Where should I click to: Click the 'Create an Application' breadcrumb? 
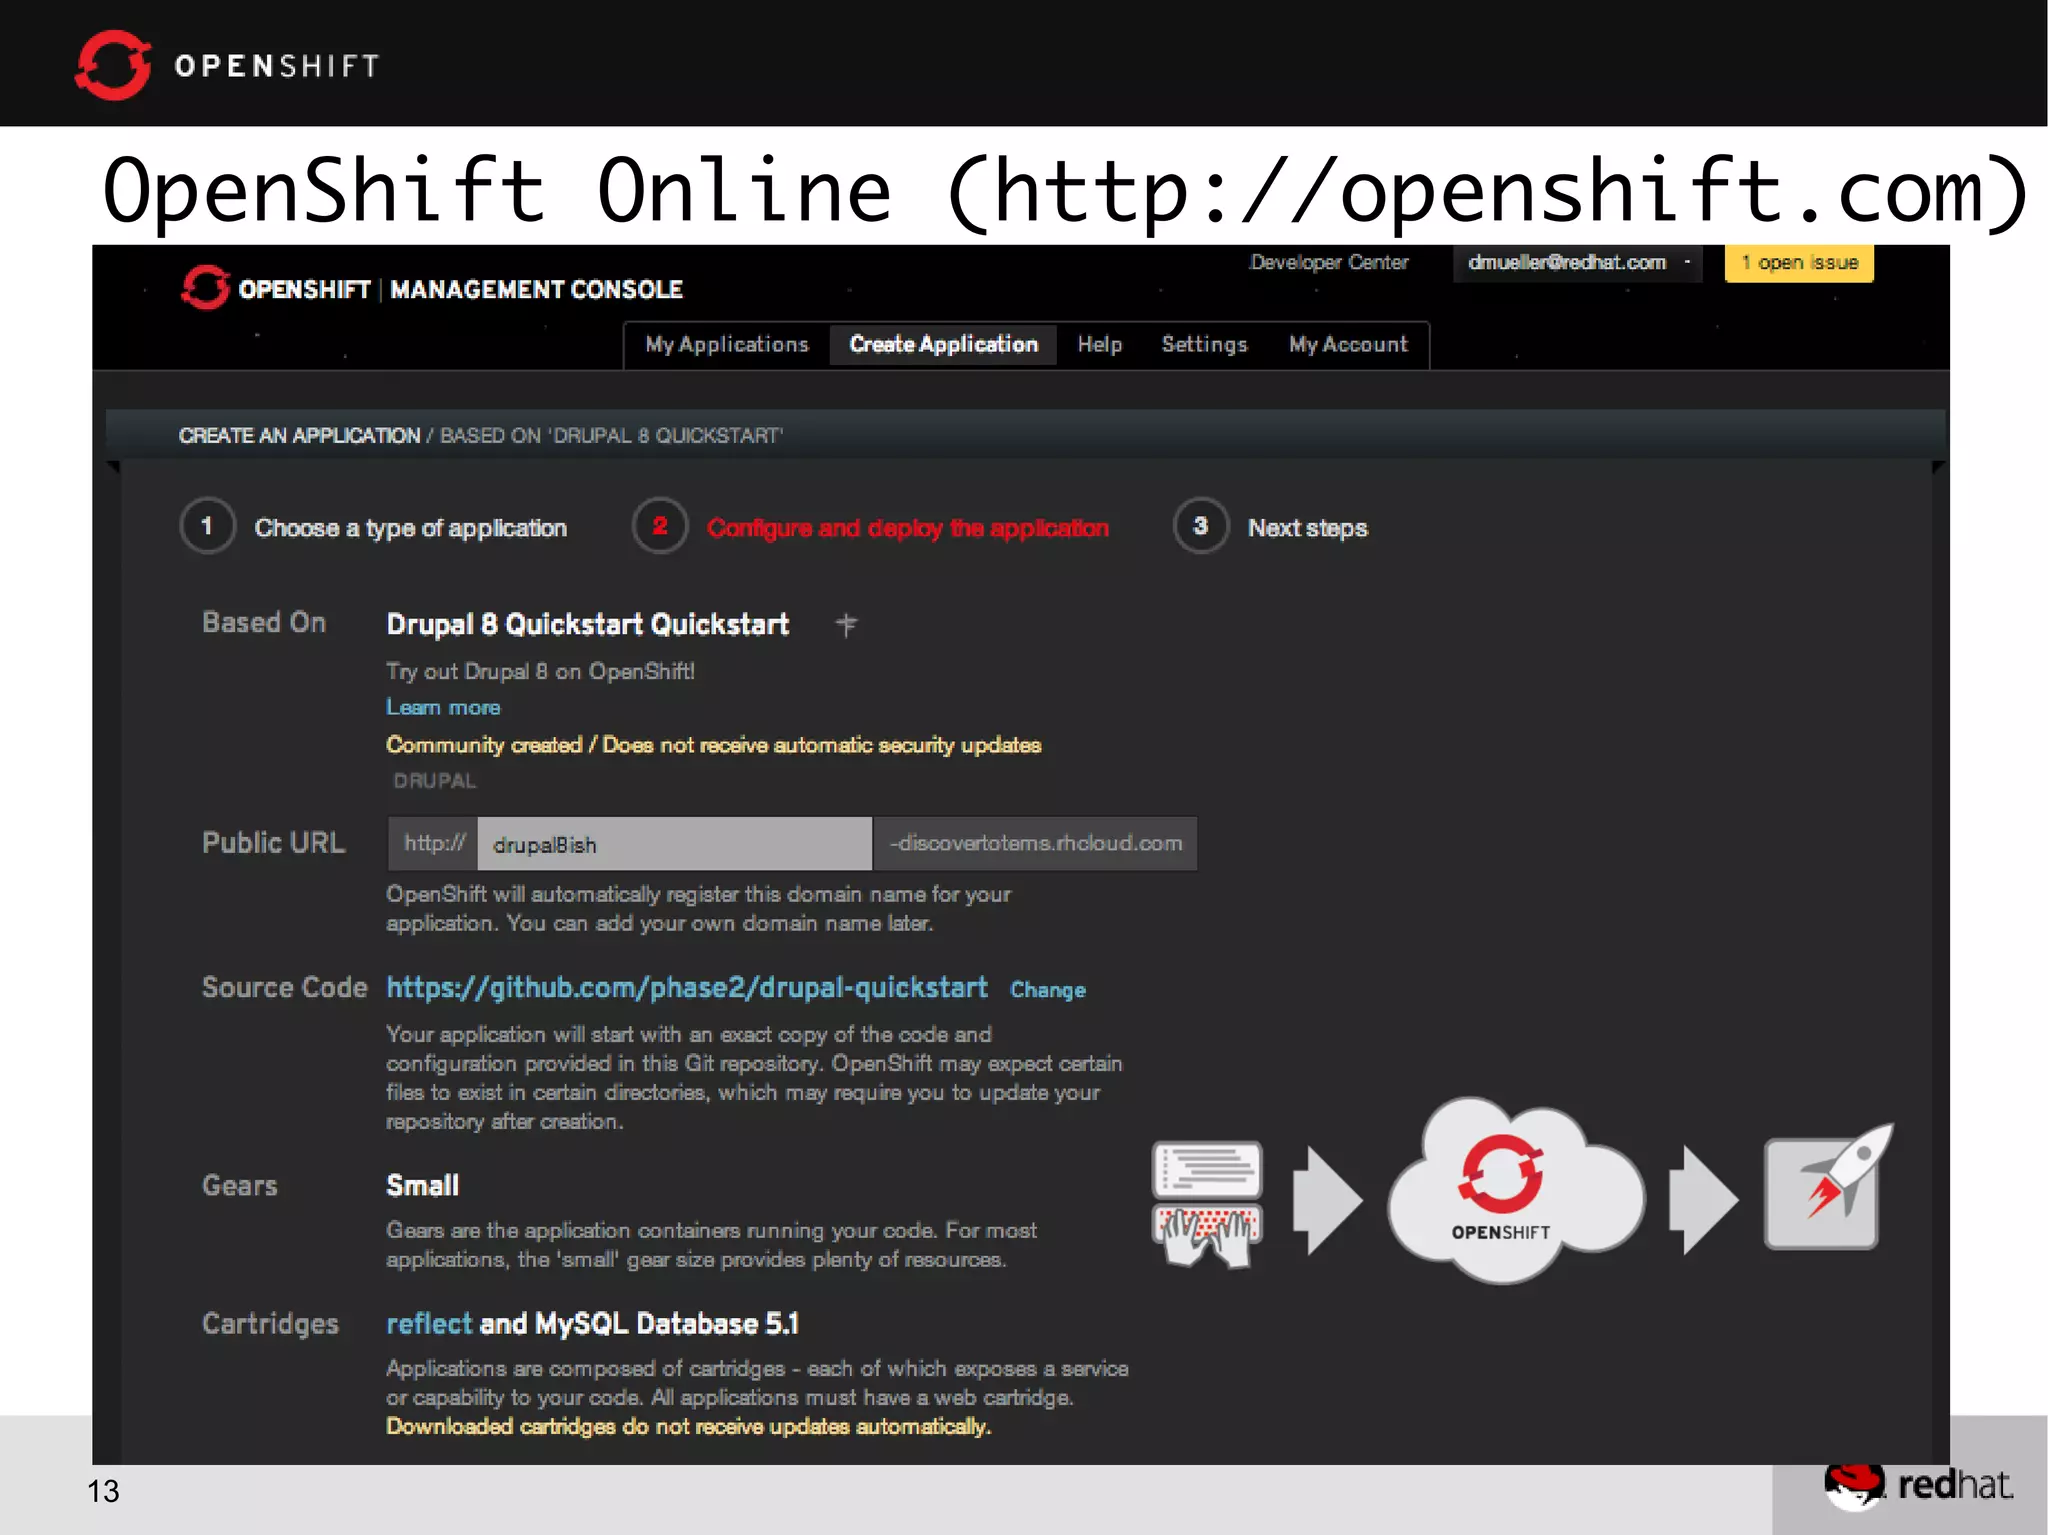point(299,436)
